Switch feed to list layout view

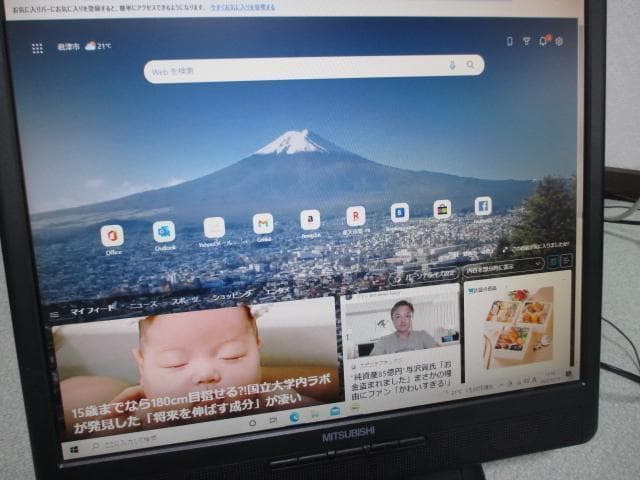pos(567,260)
